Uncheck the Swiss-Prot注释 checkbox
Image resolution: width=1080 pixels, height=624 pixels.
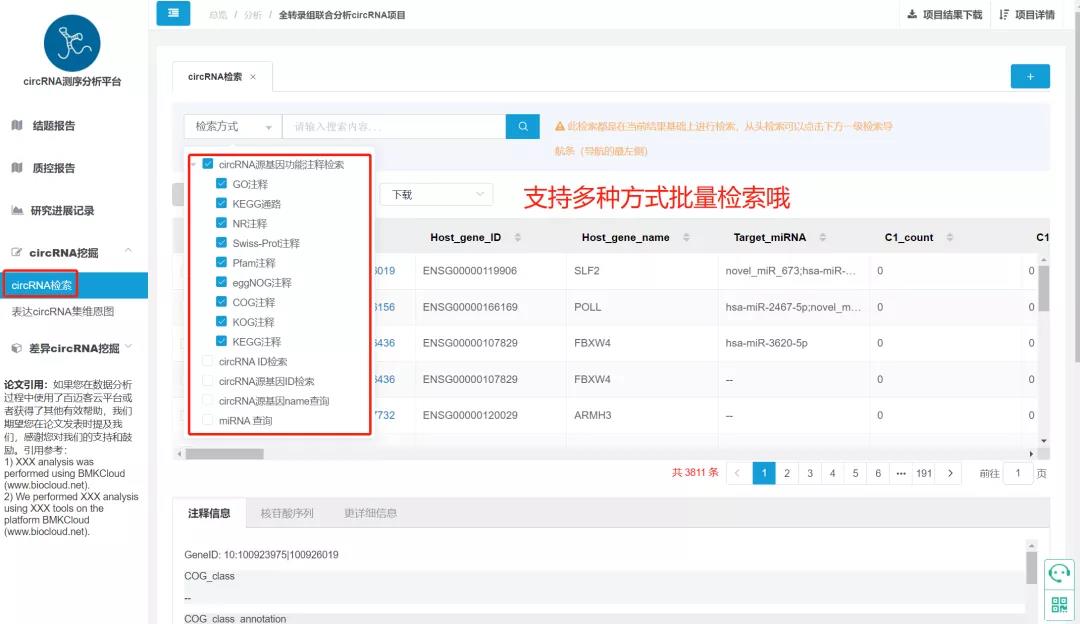(x=222, y=243)
